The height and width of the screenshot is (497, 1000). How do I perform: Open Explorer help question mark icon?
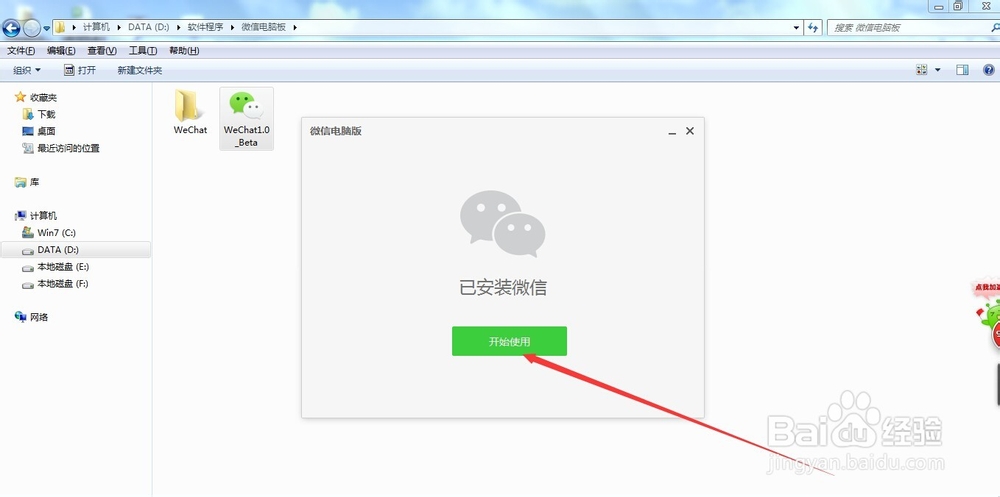[989, 70]
